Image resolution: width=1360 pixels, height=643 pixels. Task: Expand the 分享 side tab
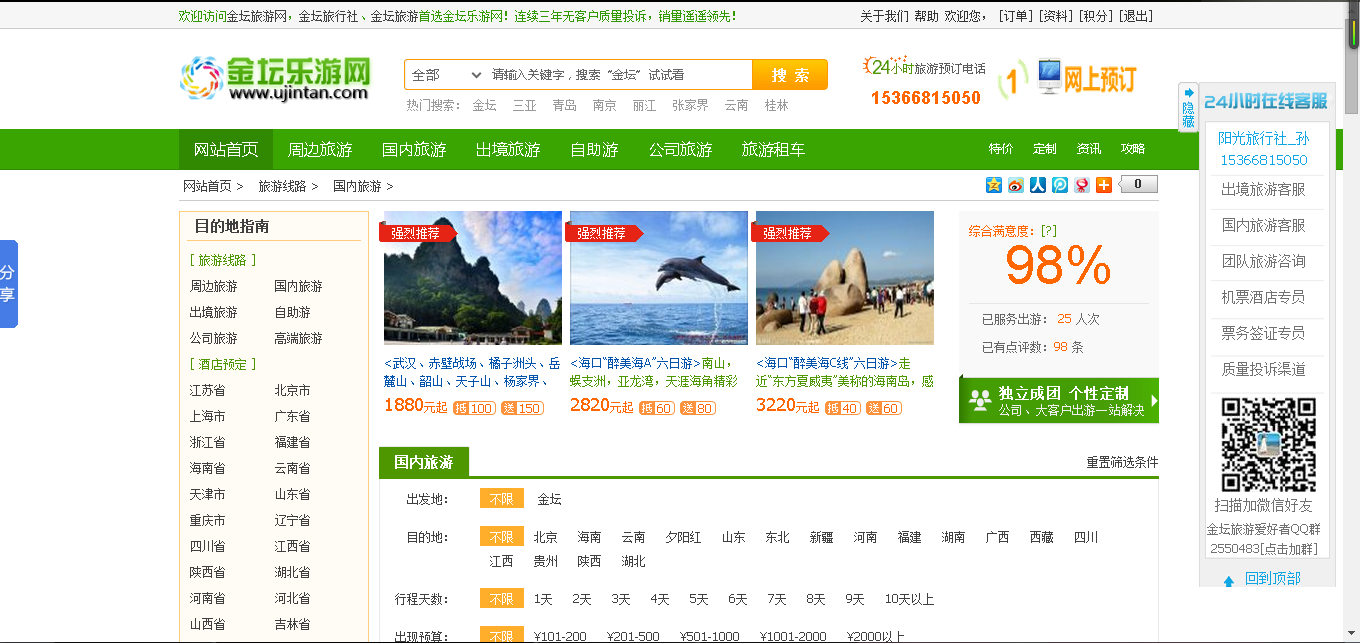click(8, 284)
